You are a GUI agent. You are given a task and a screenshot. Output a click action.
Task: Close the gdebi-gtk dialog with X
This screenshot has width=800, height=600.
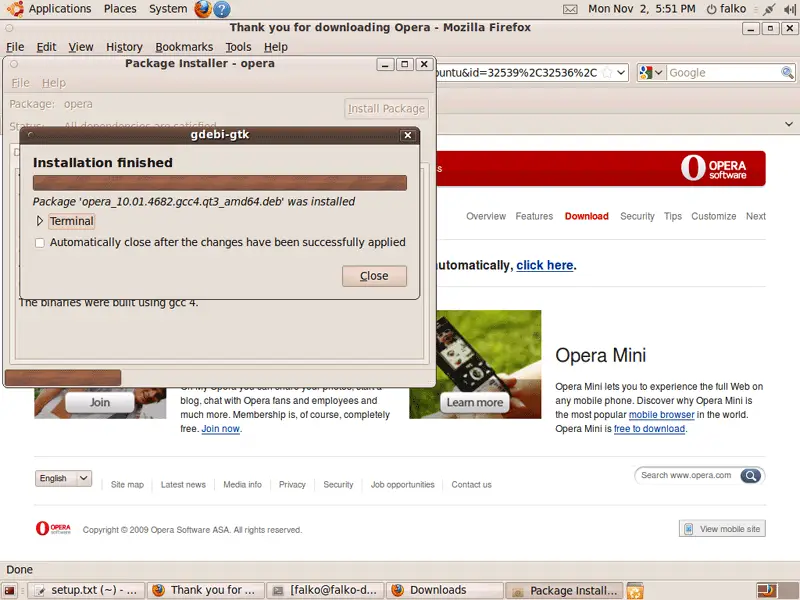pyautogui.click(x=408, y=135)
